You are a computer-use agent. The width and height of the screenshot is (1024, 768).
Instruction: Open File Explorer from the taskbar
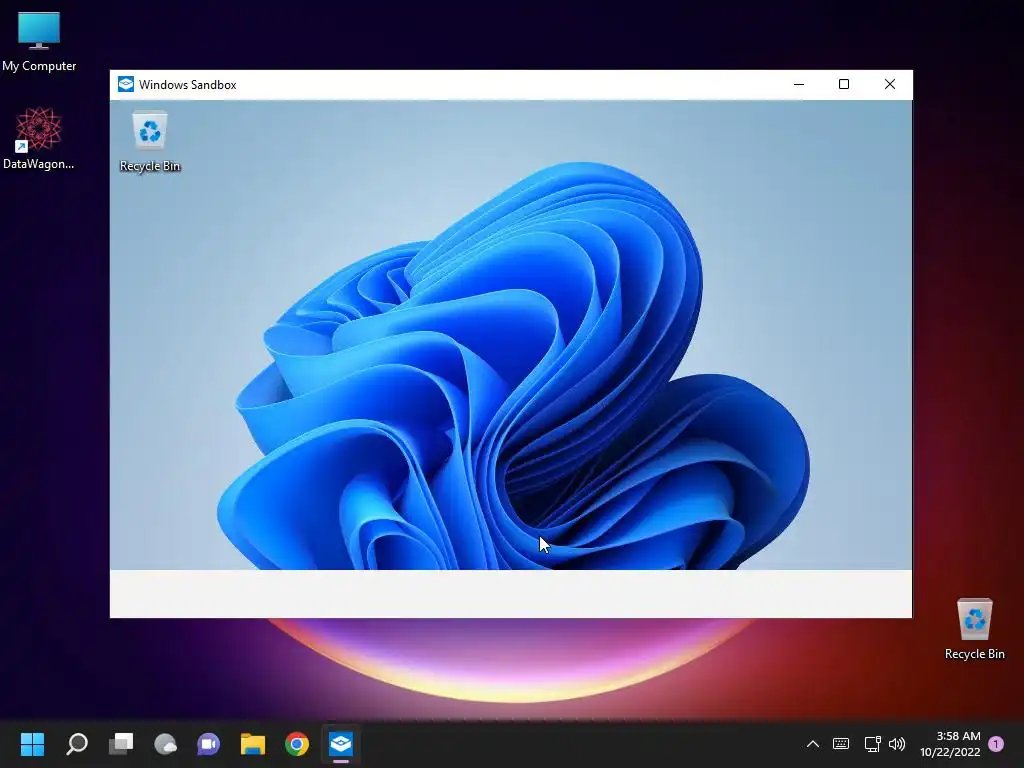(x=253, y=743)
